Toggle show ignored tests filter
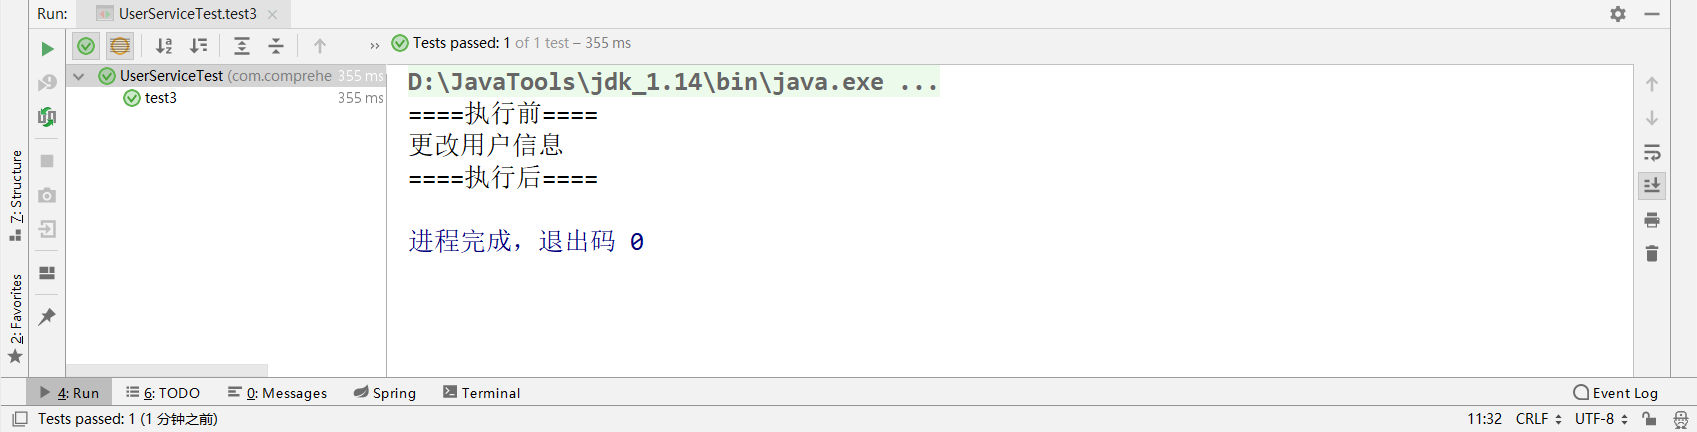Screen dimensions: 1697x432 point(120,46)
